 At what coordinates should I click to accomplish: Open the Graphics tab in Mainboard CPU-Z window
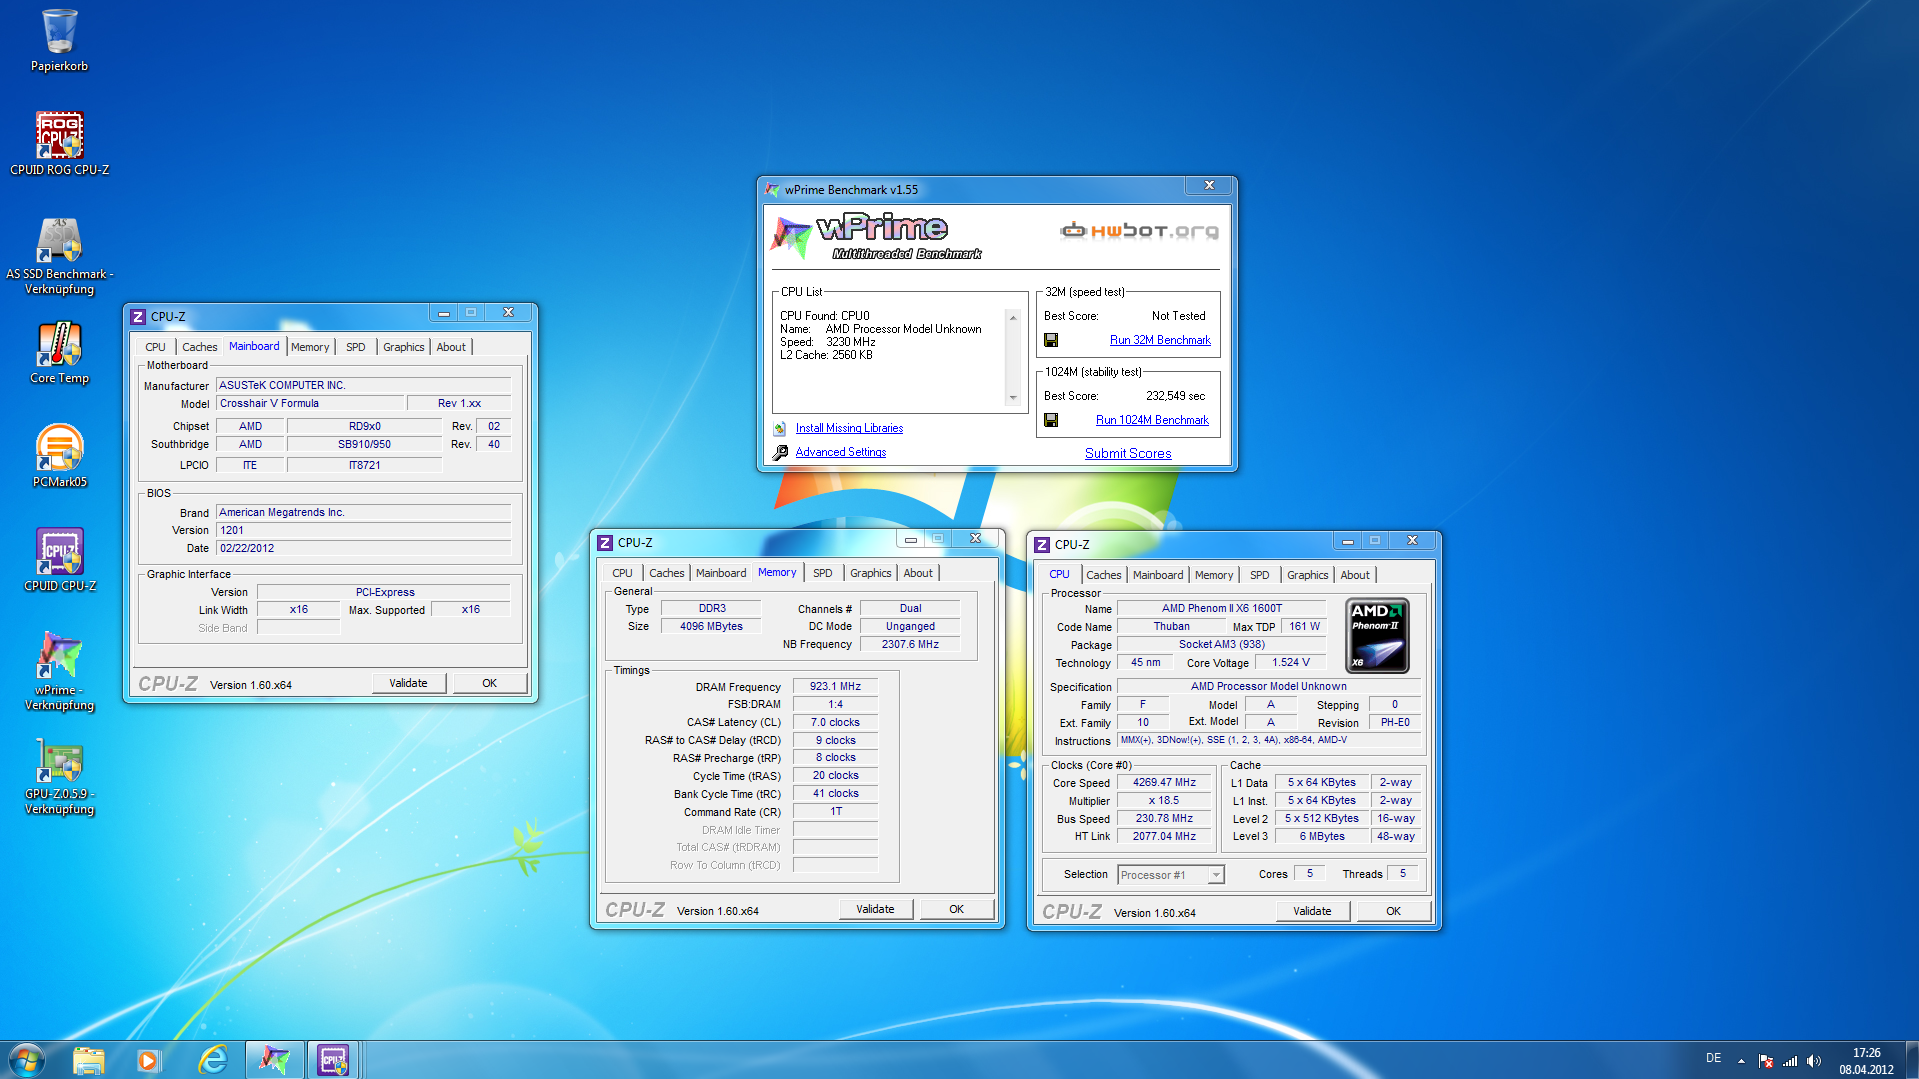point(404,347)
